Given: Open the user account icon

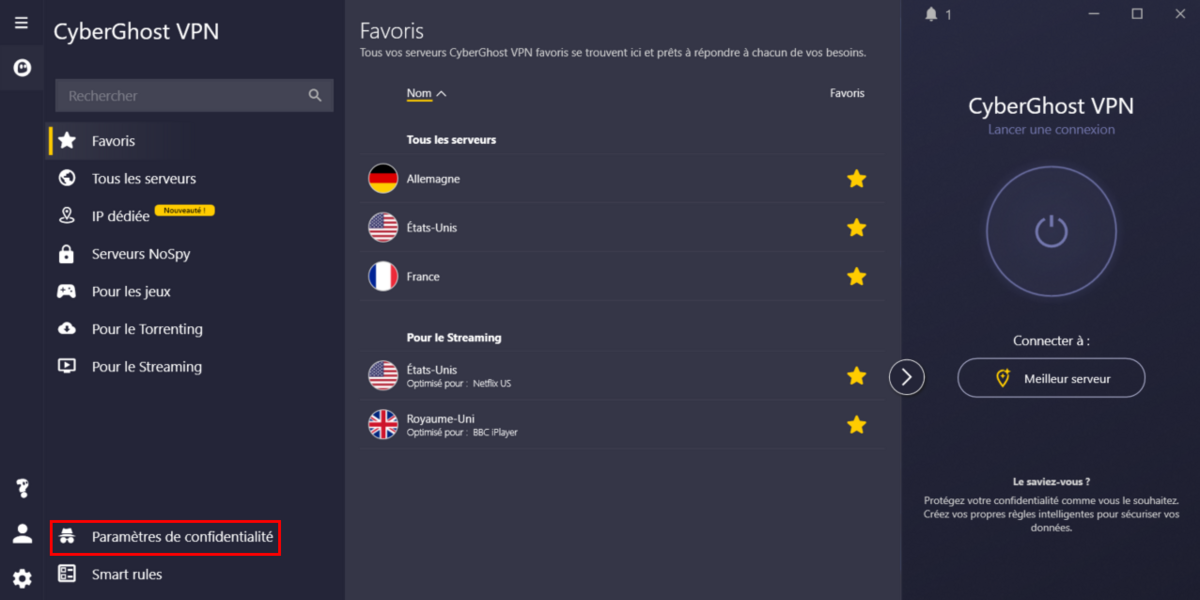Looking at the screenshot, I should click(22, 534).
